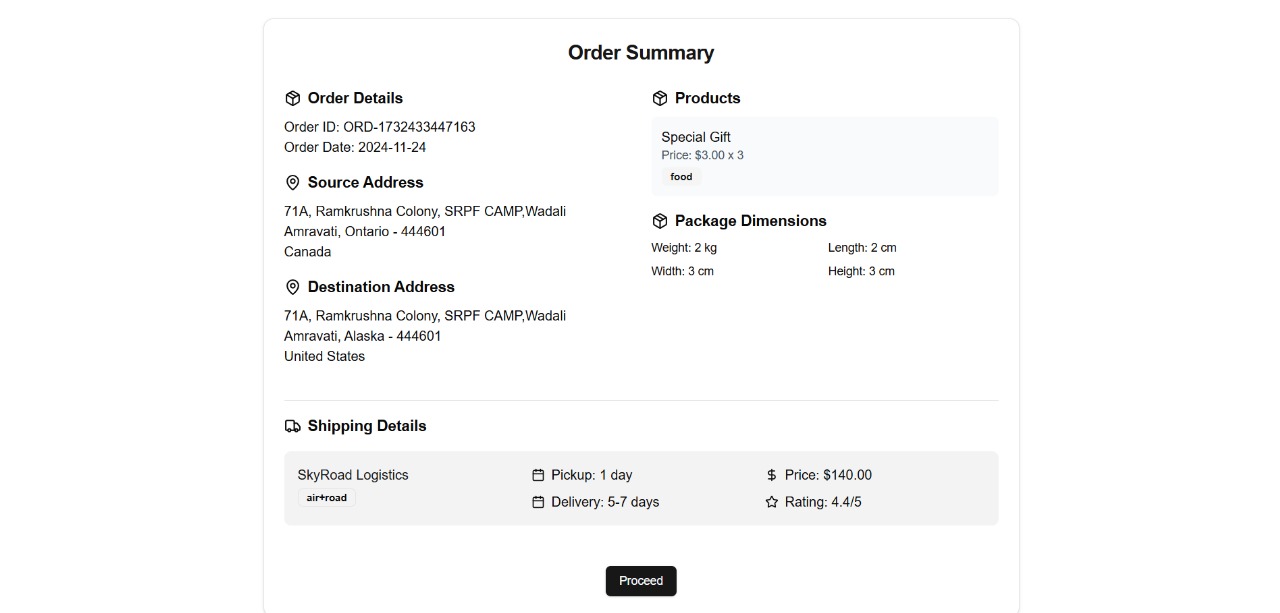Click the Order Summary heading
The width and height of the screenshot is (1280, 613).
(x=641, y=53)
